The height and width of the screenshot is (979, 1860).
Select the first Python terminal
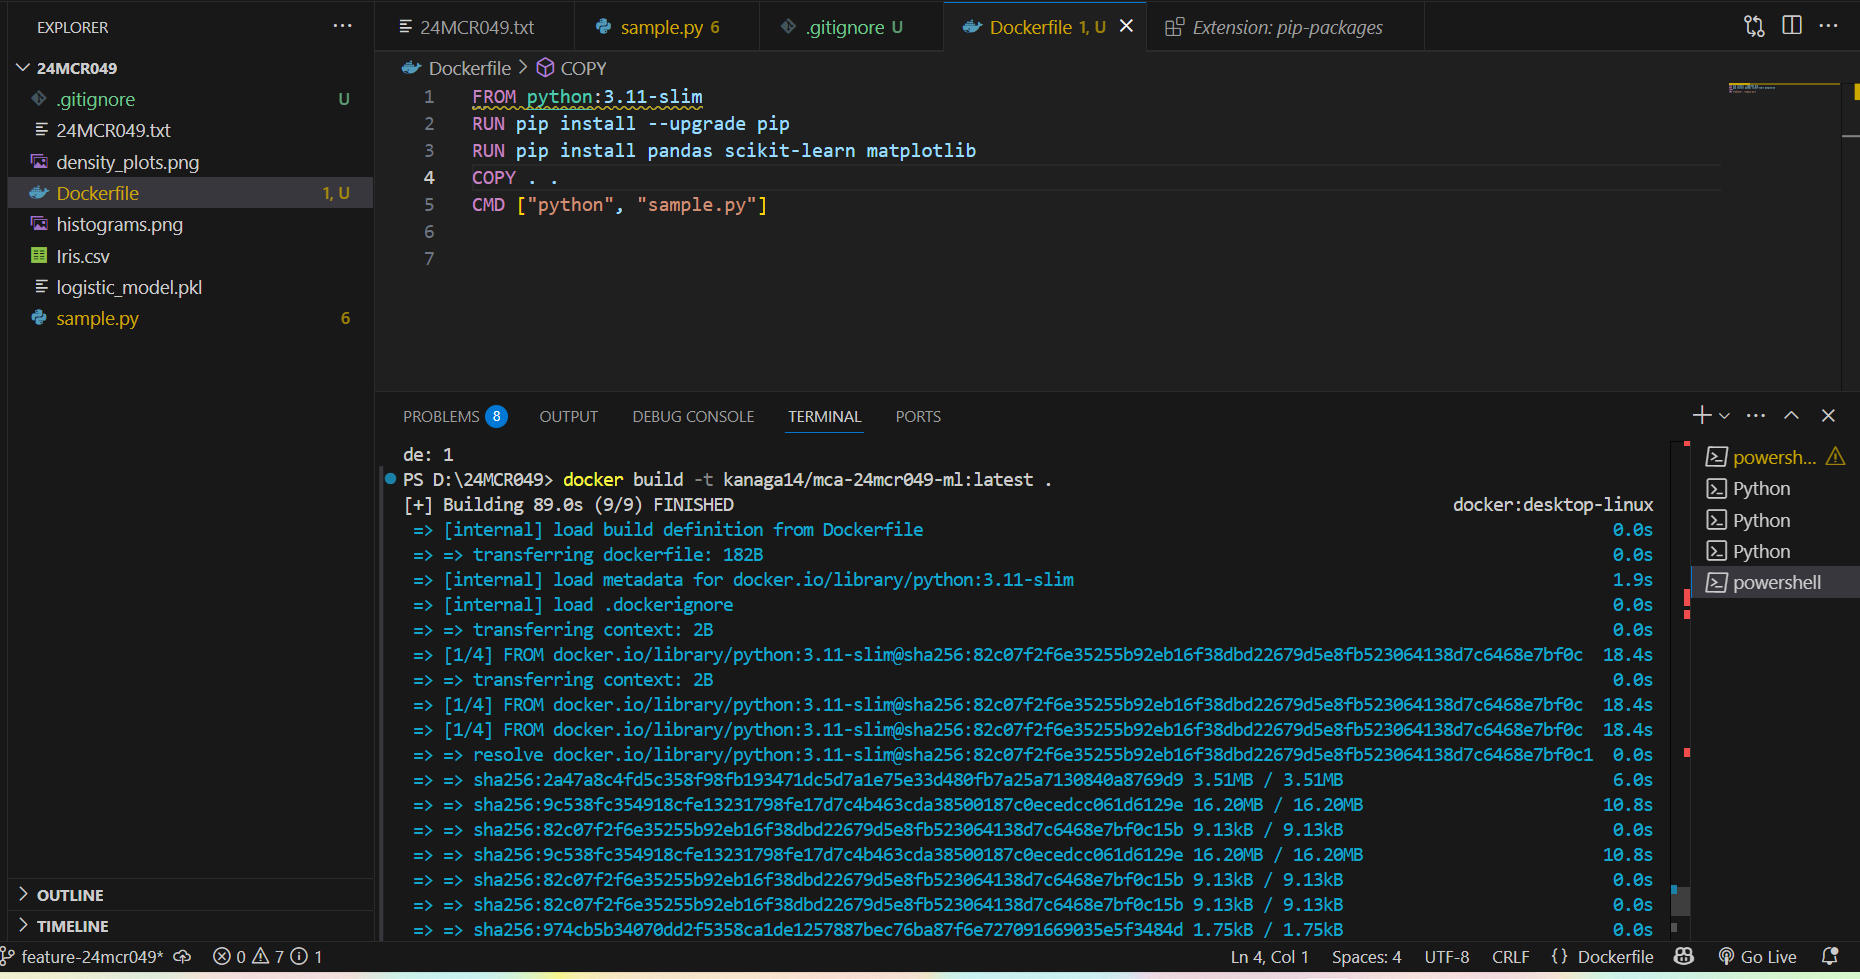(x=1775, y=488)
